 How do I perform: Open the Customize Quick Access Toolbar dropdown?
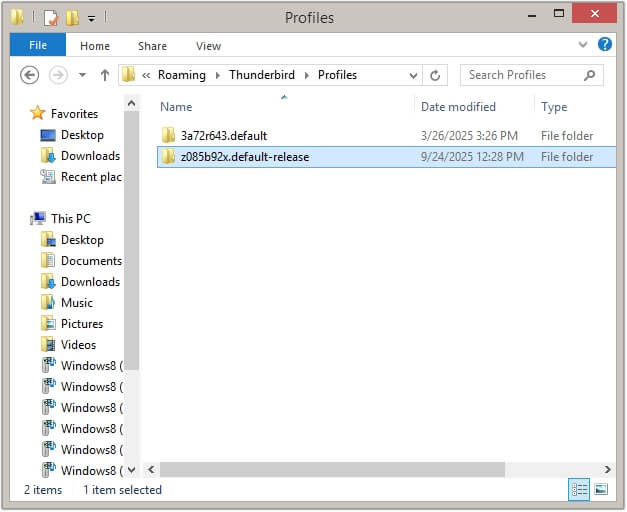pos(92,18)
